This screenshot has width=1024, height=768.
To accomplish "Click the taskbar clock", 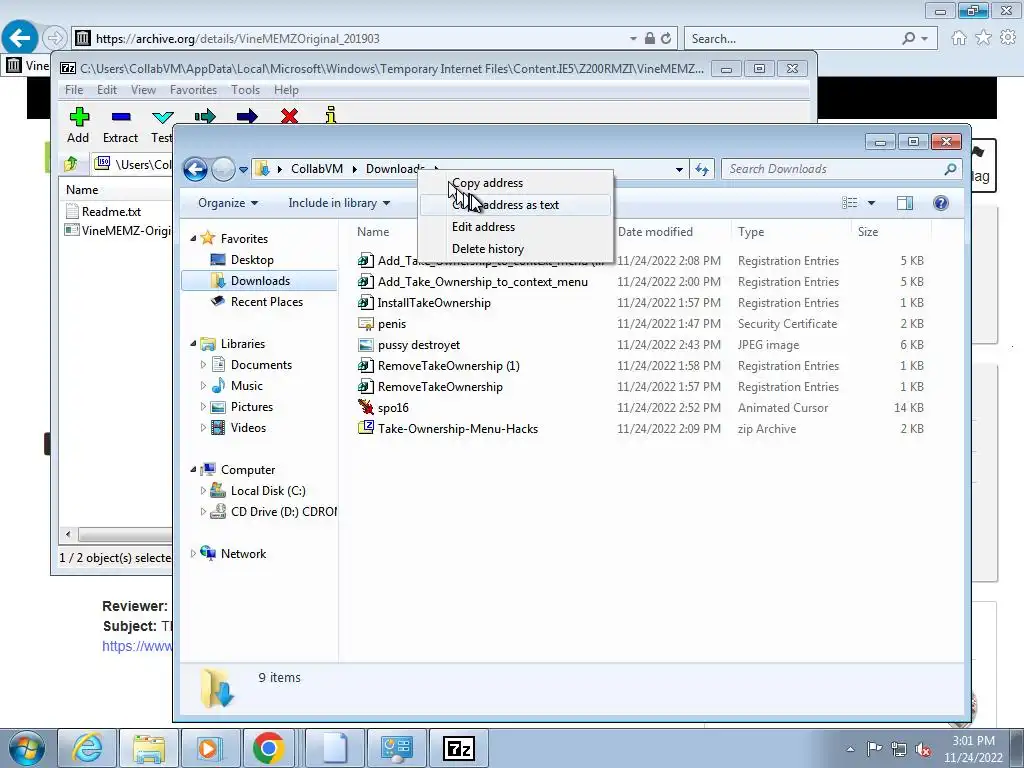I will (x=972, y=749).
